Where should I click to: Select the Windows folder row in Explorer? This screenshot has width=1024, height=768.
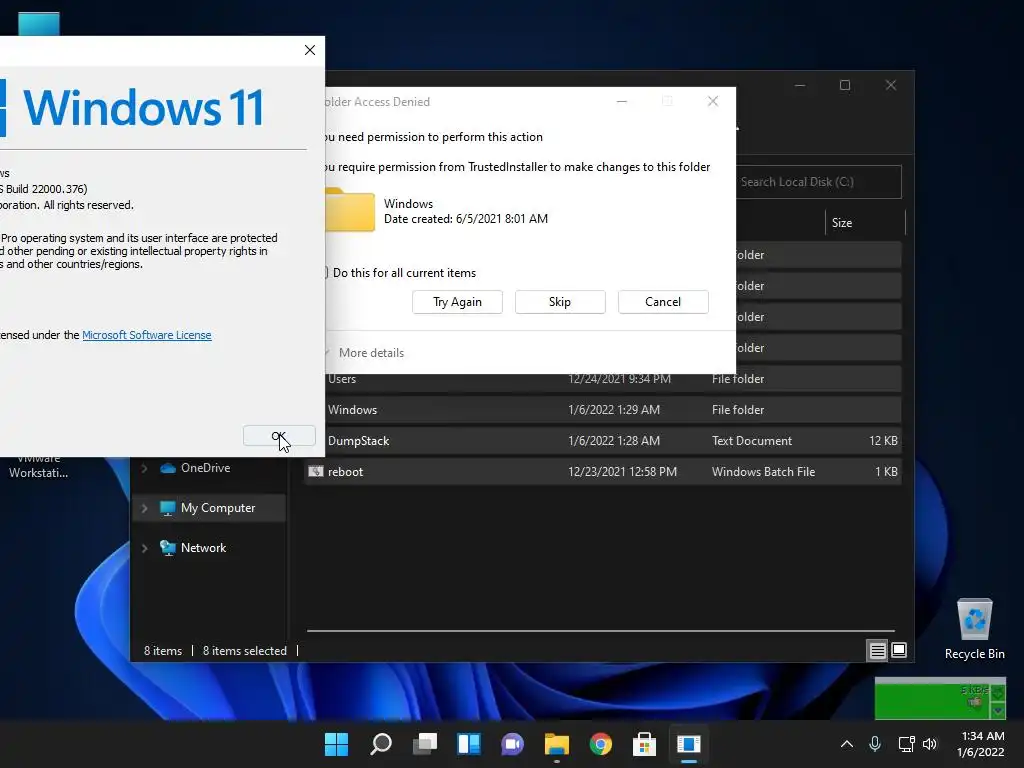pyautogui.click(x=603, y=409)
